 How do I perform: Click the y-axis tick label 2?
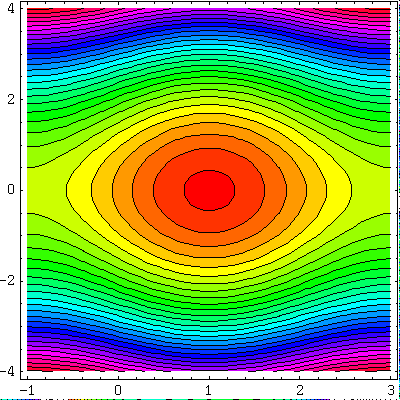click(11, 100)
